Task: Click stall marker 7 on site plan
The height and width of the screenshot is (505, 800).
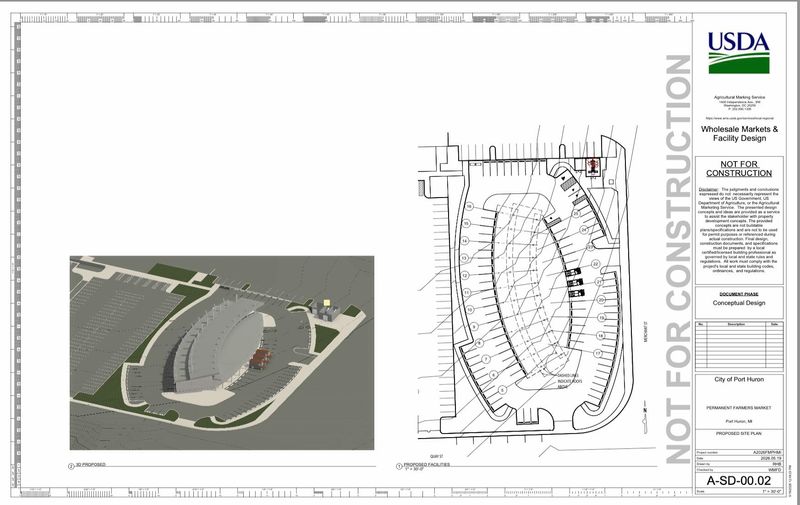Action: (x=486, y=360)
